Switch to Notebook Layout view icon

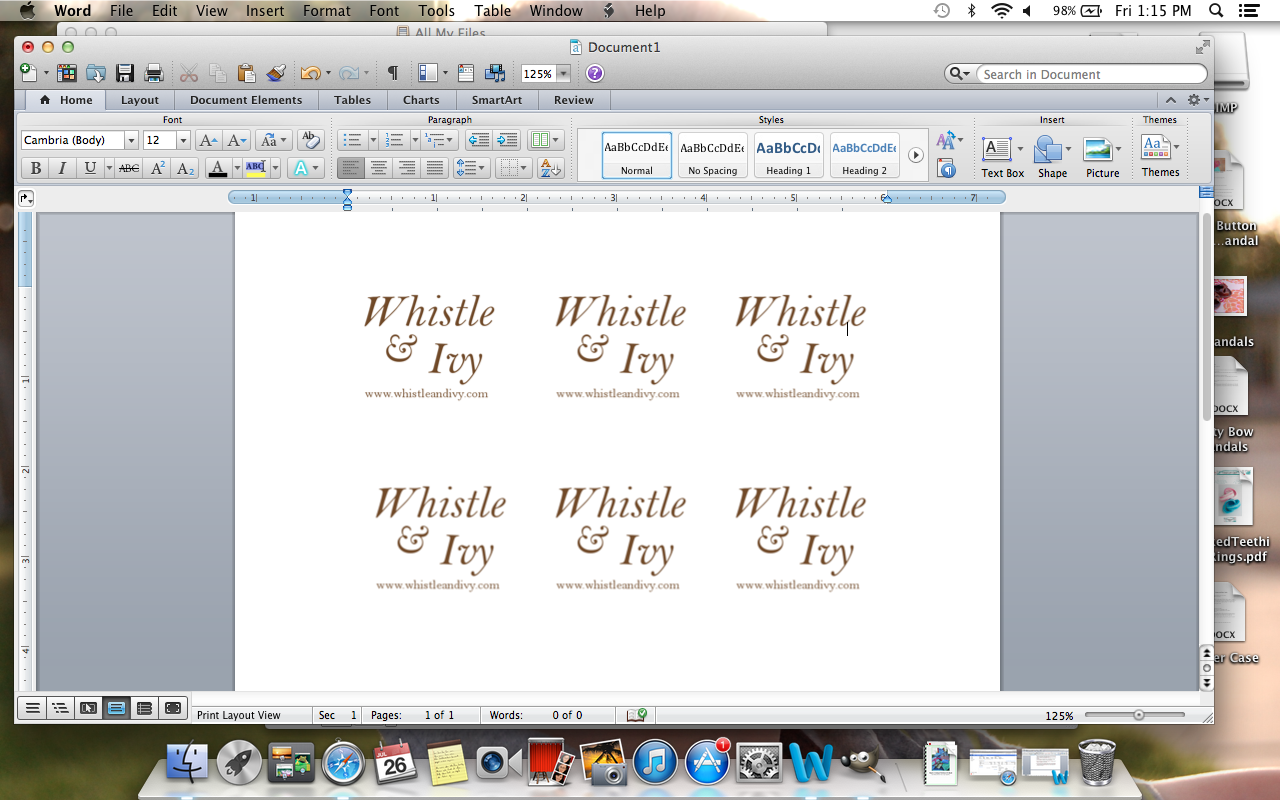[144, 708]
